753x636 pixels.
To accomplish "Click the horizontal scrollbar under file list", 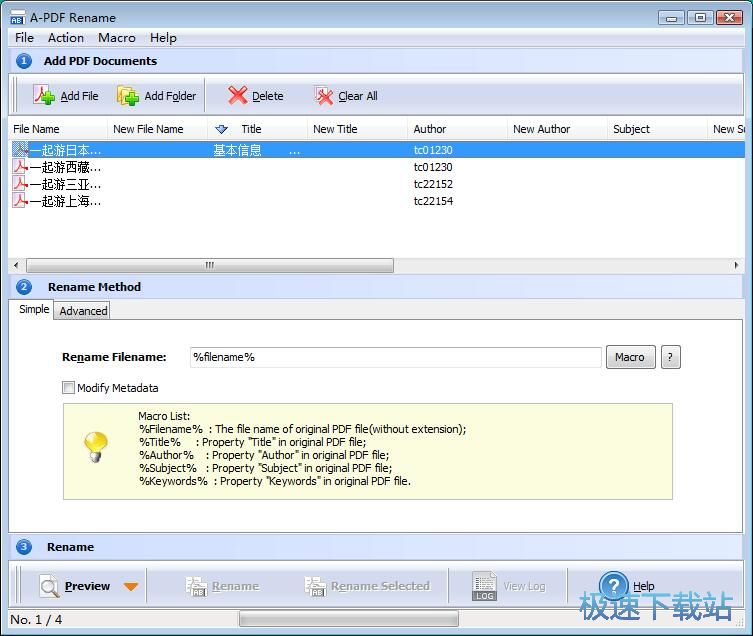I will pyautogui.click(x=210, y=266).
